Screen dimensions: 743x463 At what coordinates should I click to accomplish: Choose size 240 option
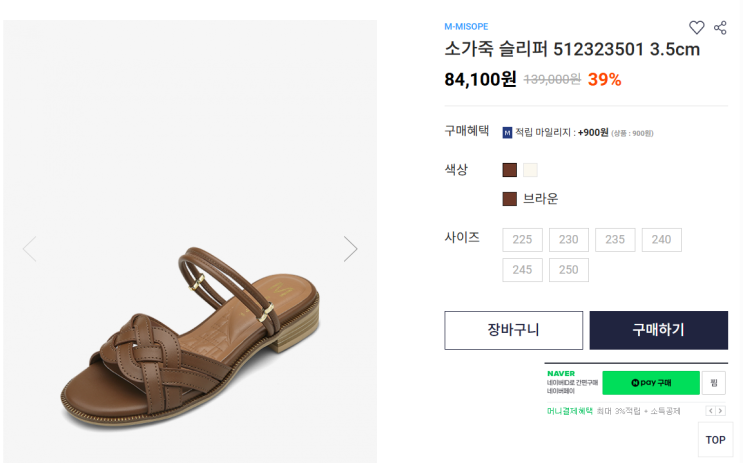[661, 240]
